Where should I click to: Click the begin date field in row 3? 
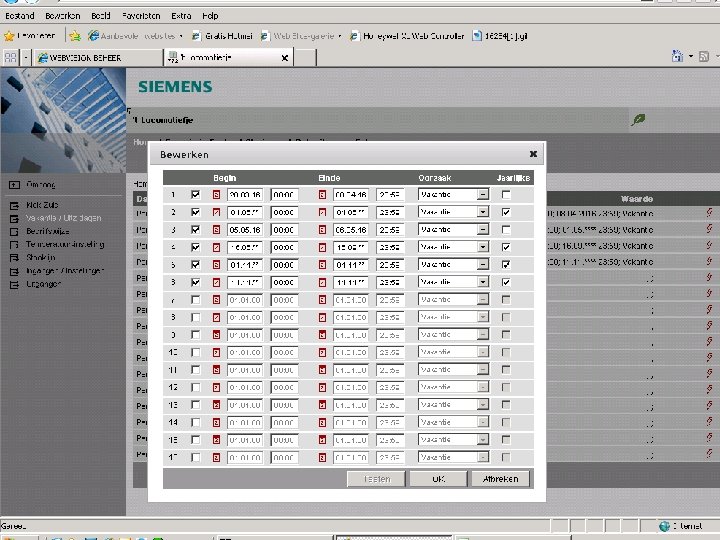245,230
